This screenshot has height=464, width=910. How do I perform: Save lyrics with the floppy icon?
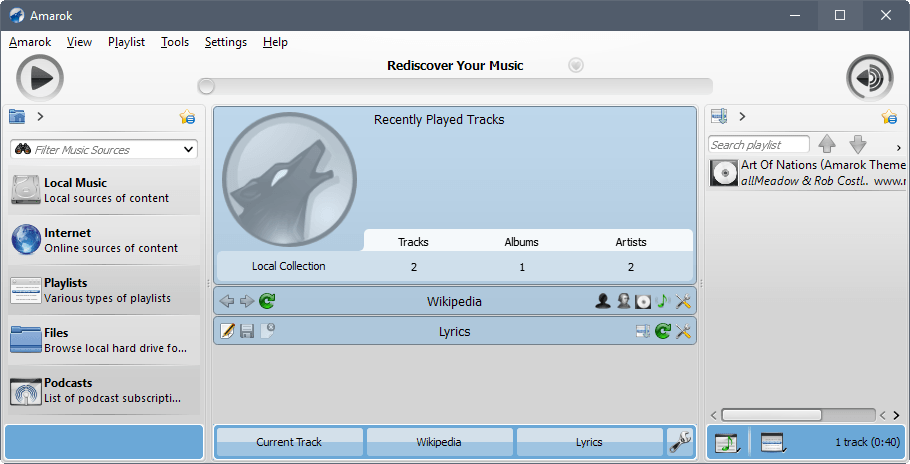[247, 331]
